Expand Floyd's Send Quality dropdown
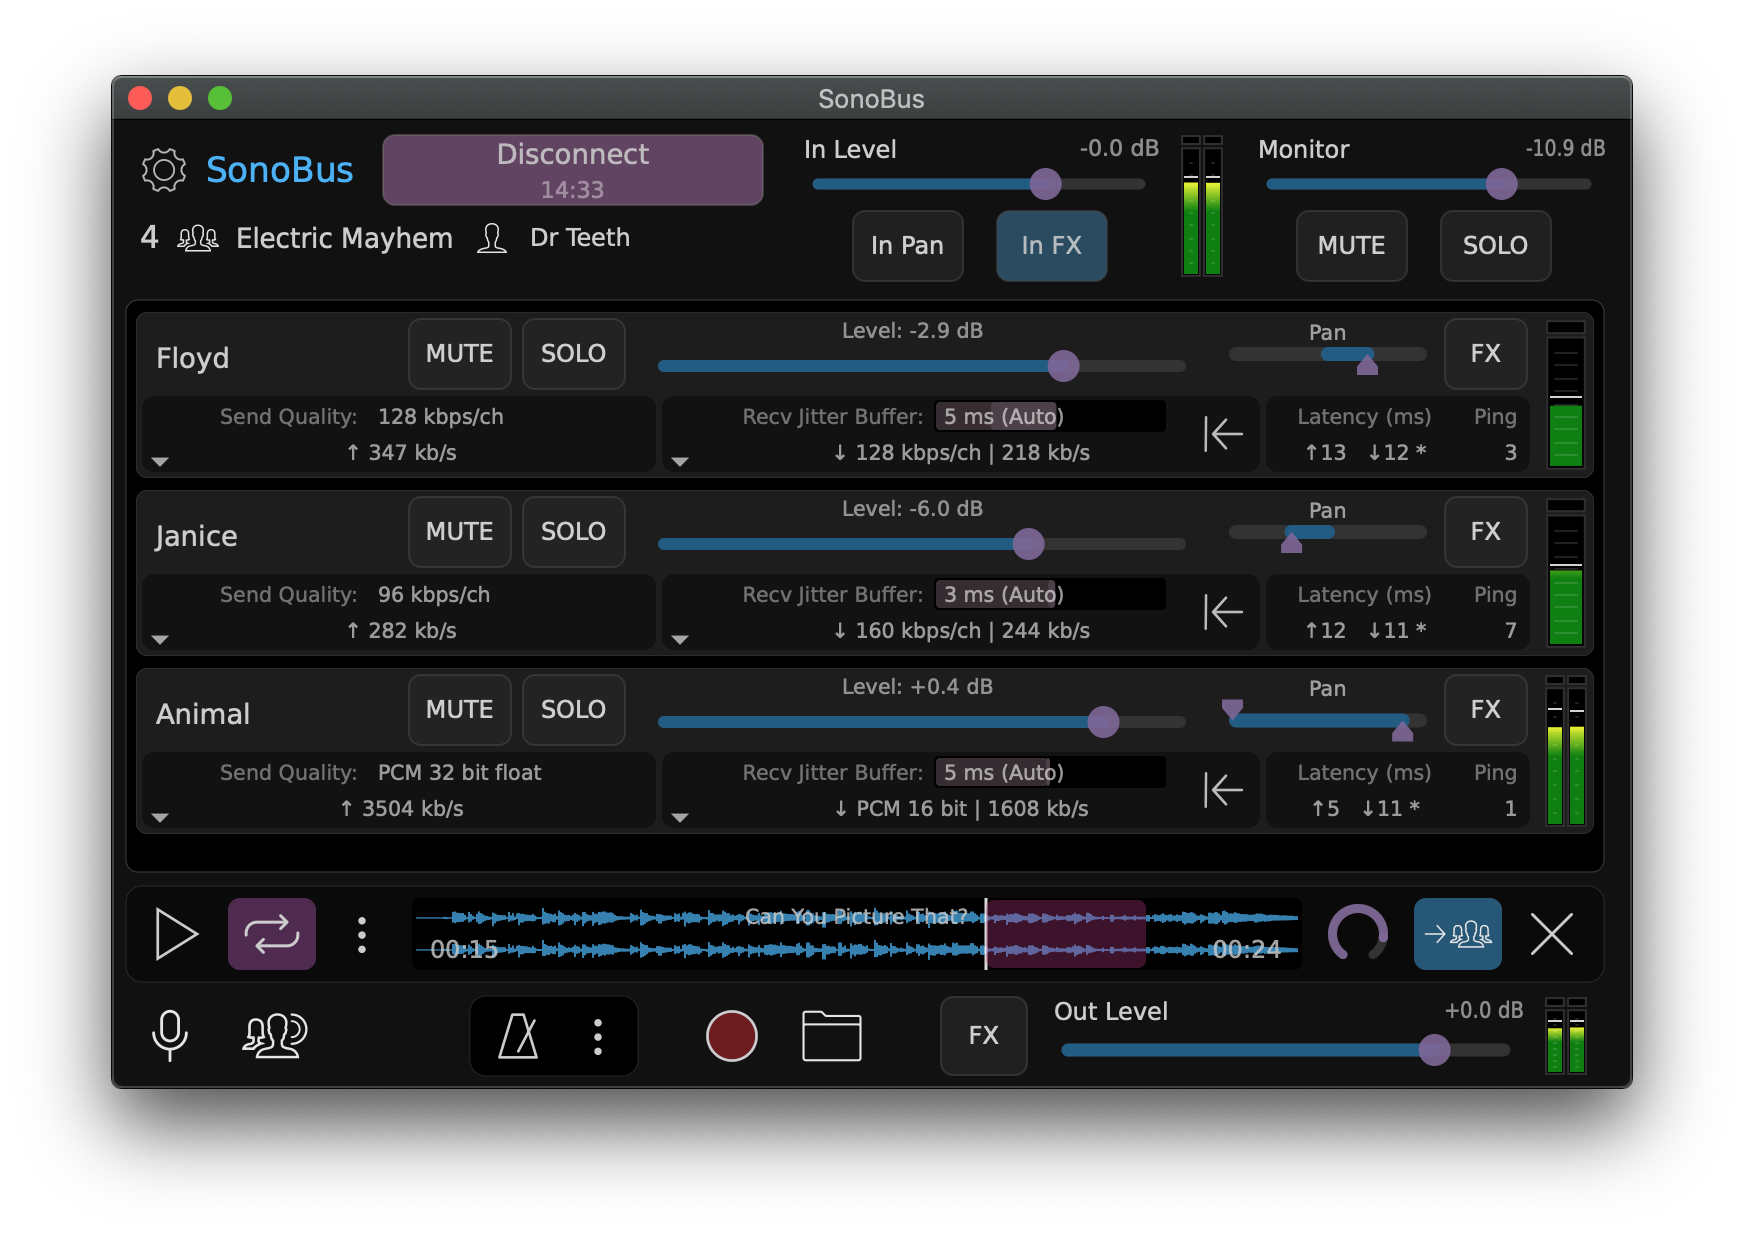Screen dimensions: 1744x1236 click(x=160, y=461)
